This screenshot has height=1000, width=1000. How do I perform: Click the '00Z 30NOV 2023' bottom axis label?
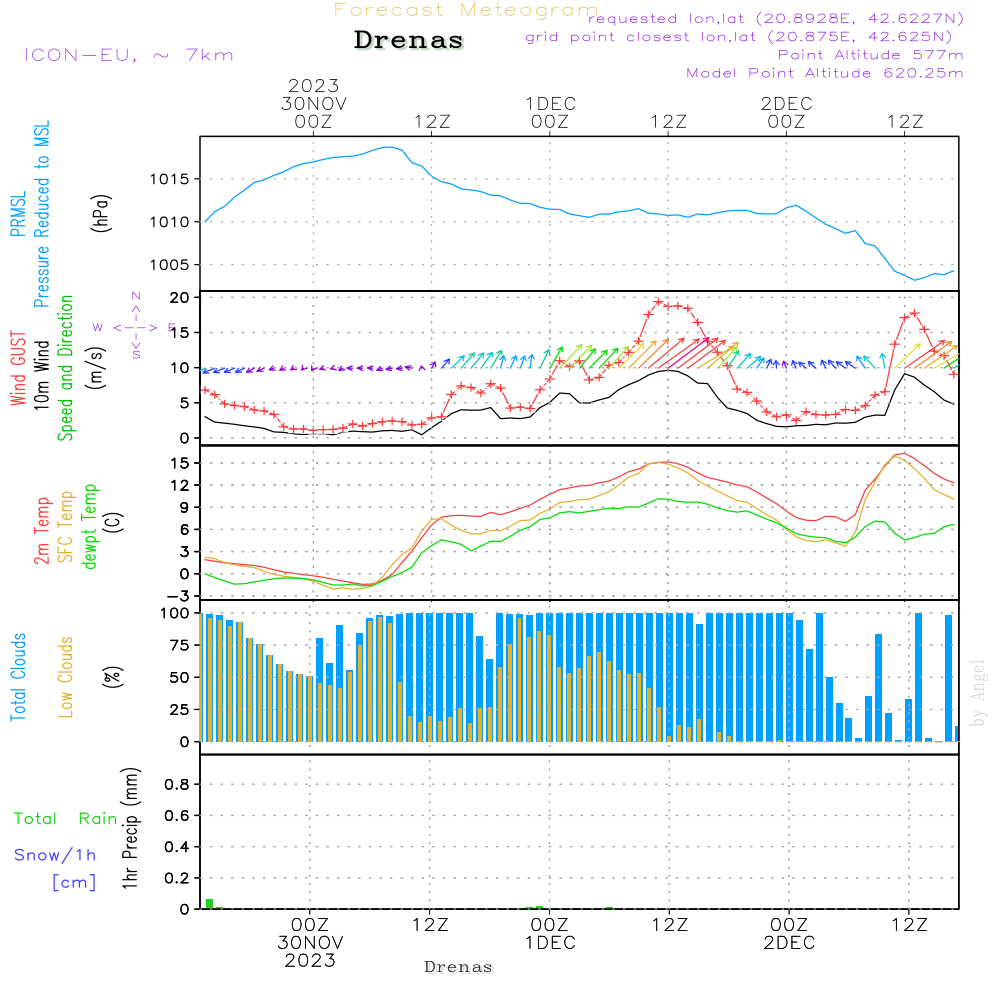310,943
